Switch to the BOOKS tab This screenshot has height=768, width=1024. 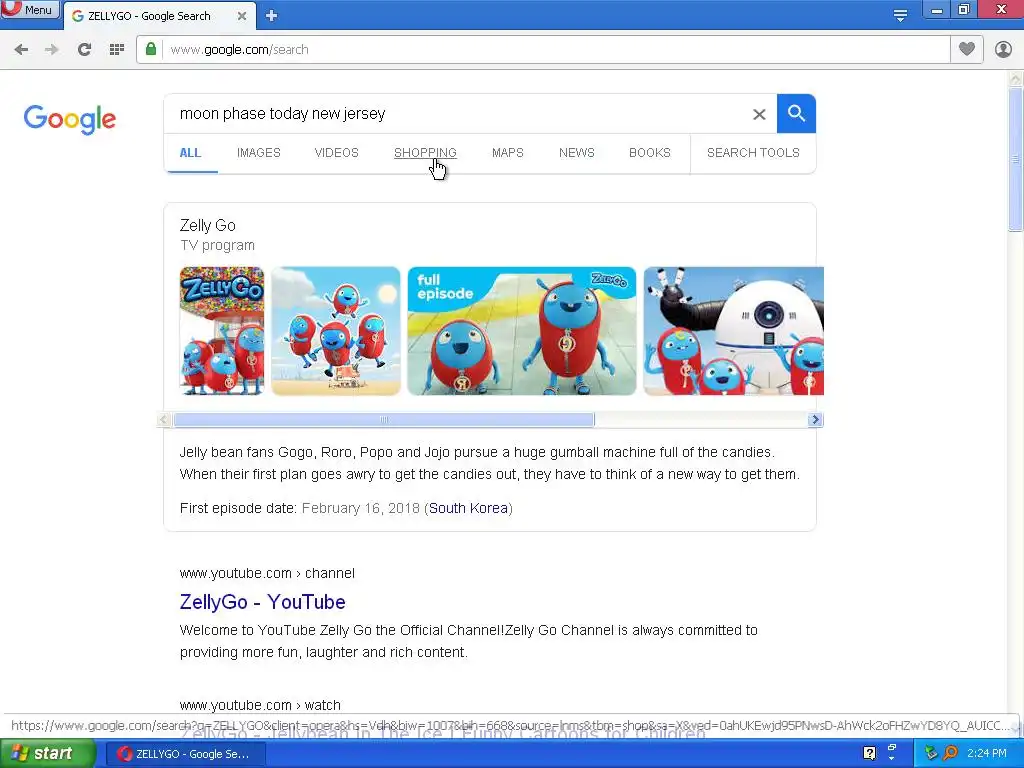[650, 153]
